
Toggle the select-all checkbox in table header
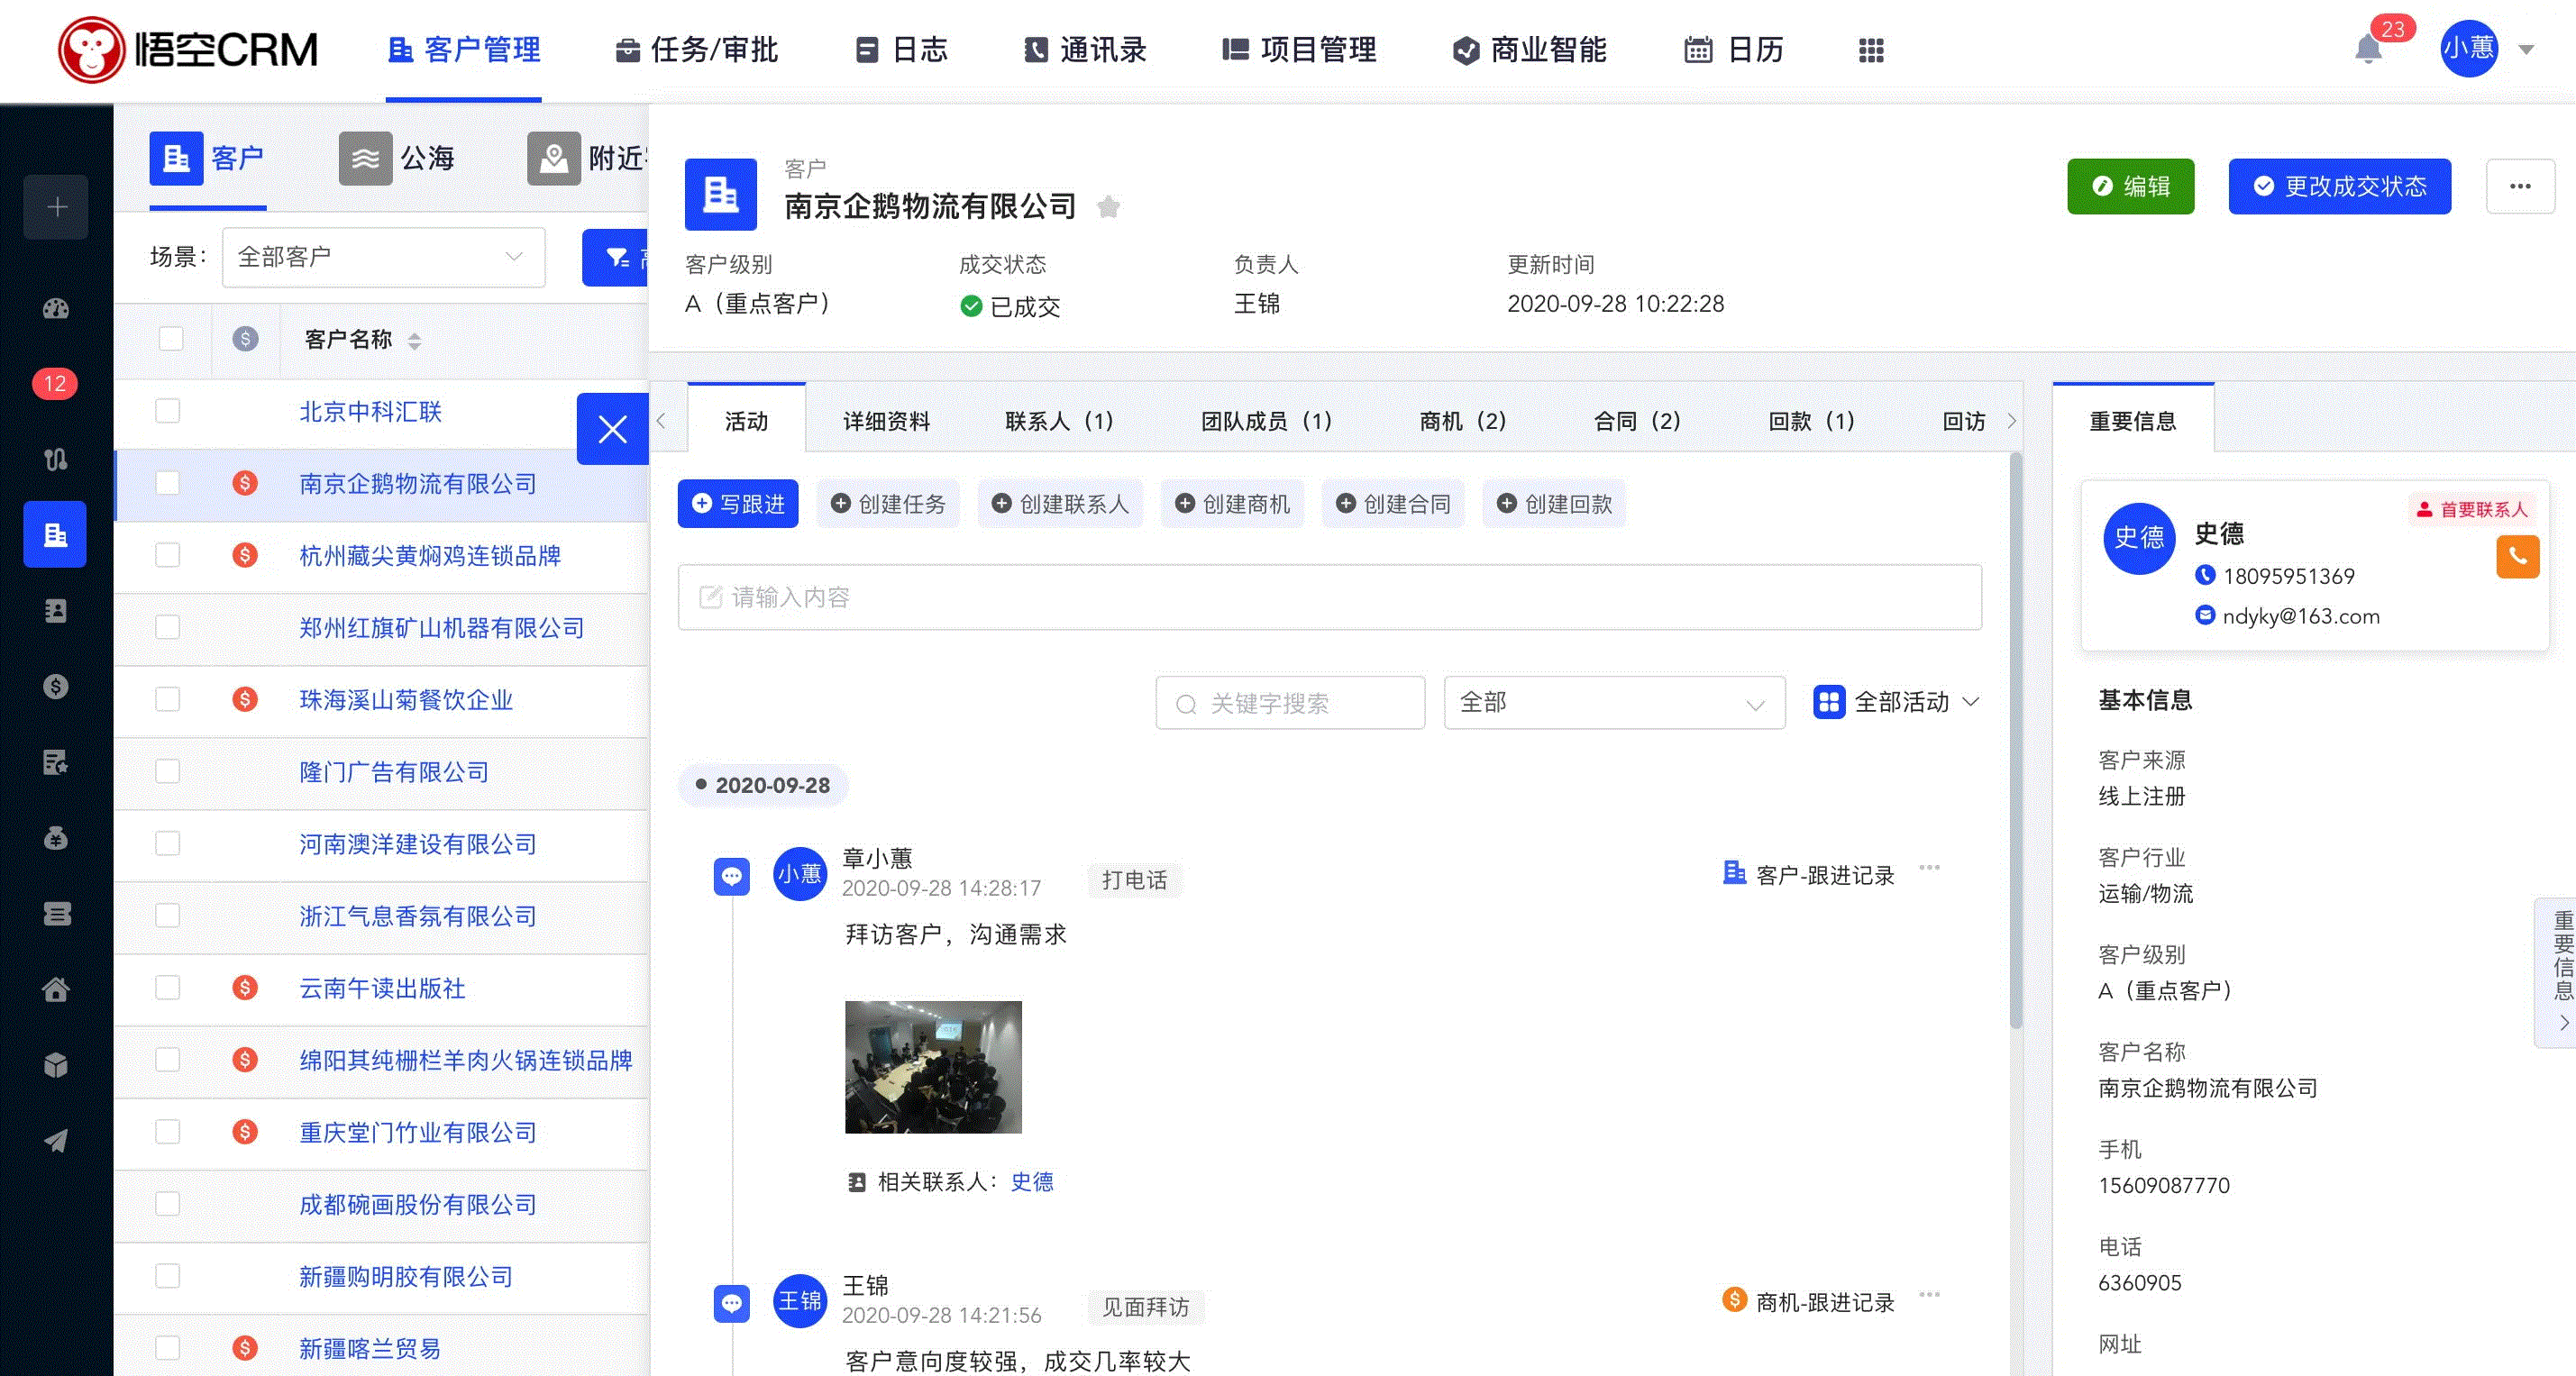point(171,339)
